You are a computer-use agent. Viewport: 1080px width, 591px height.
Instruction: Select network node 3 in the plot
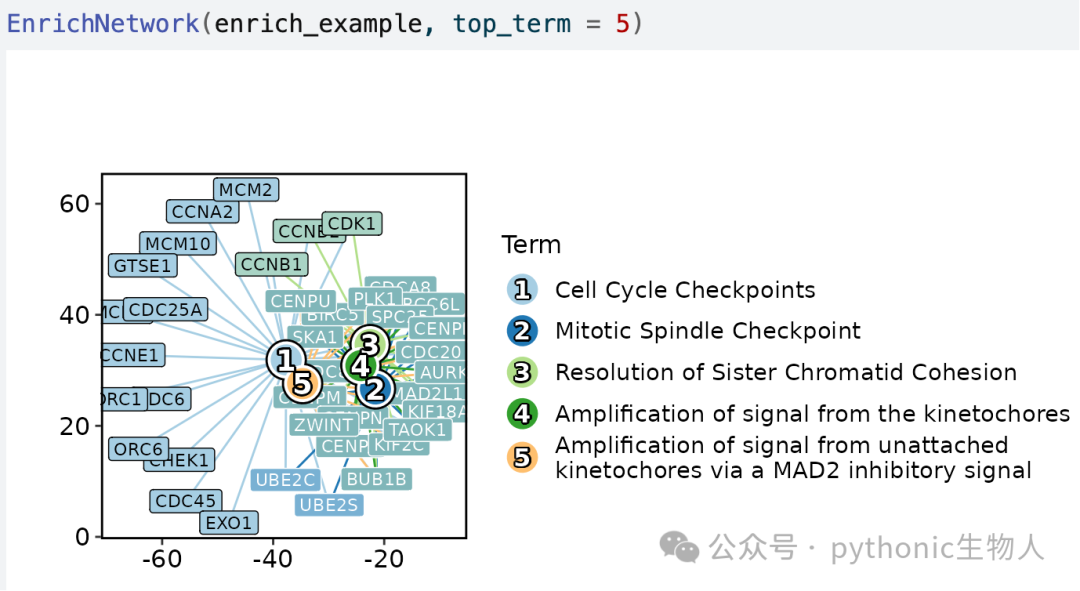(370, 344)
